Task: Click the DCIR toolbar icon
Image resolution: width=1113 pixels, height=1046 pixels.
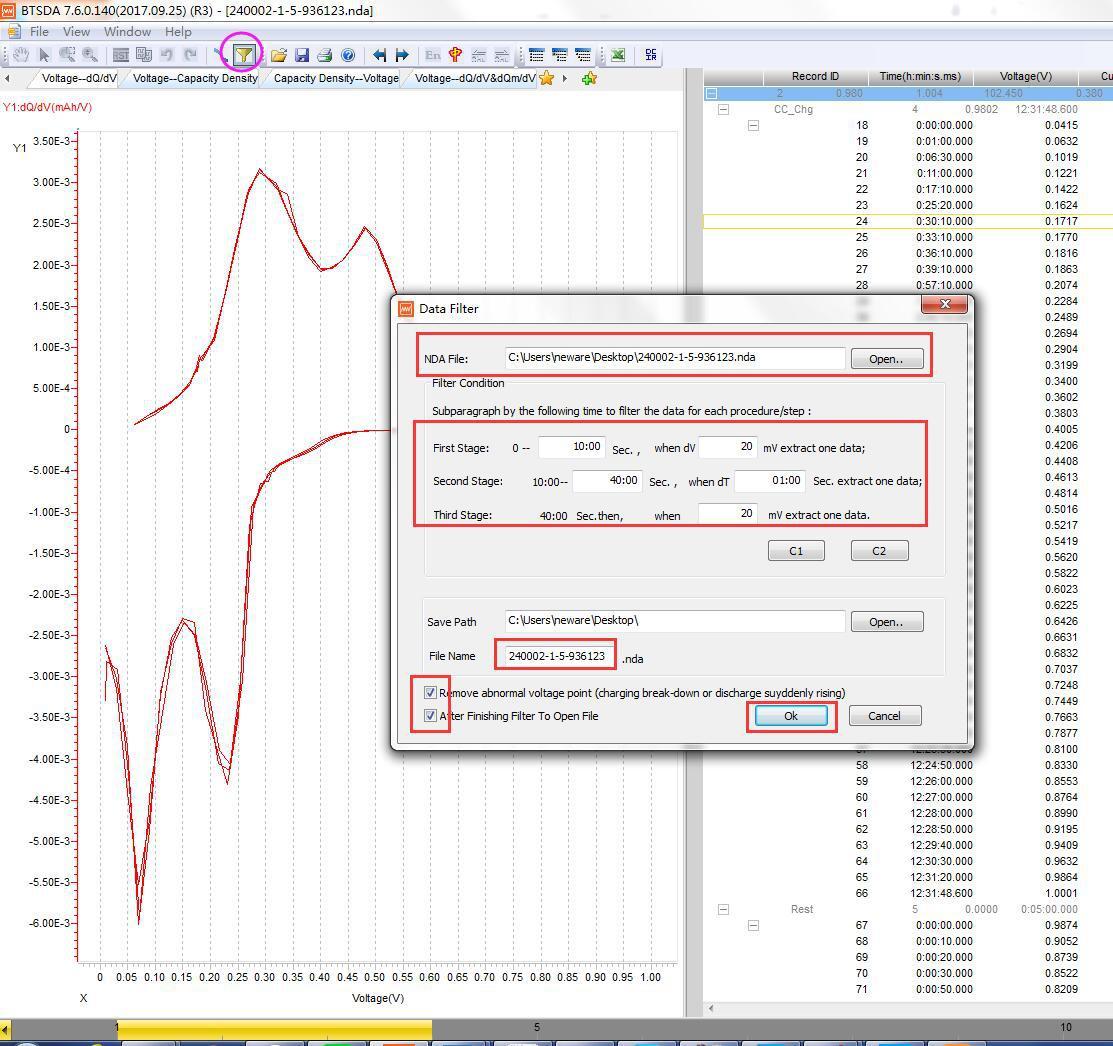Action: [x=651, y=55]
